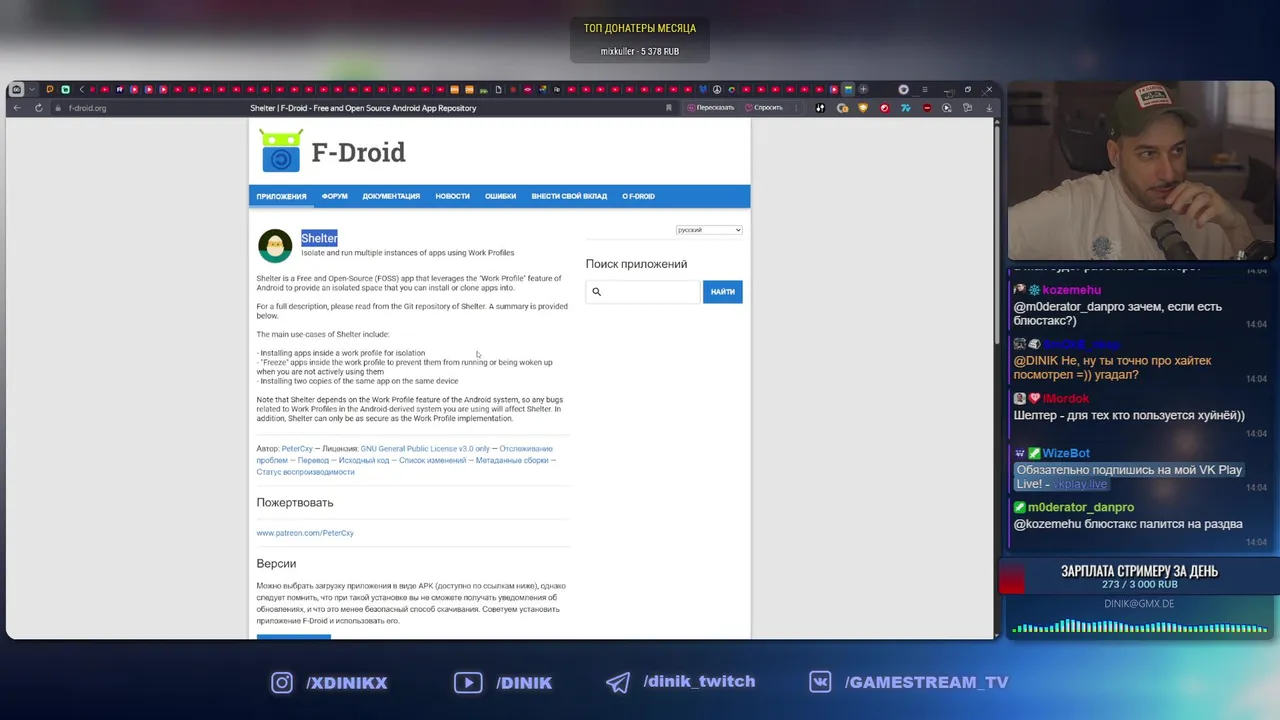The width and height of the screenshot is (1280, 720).
Task: Click the Пожертвовать heading
Action: 295,502
